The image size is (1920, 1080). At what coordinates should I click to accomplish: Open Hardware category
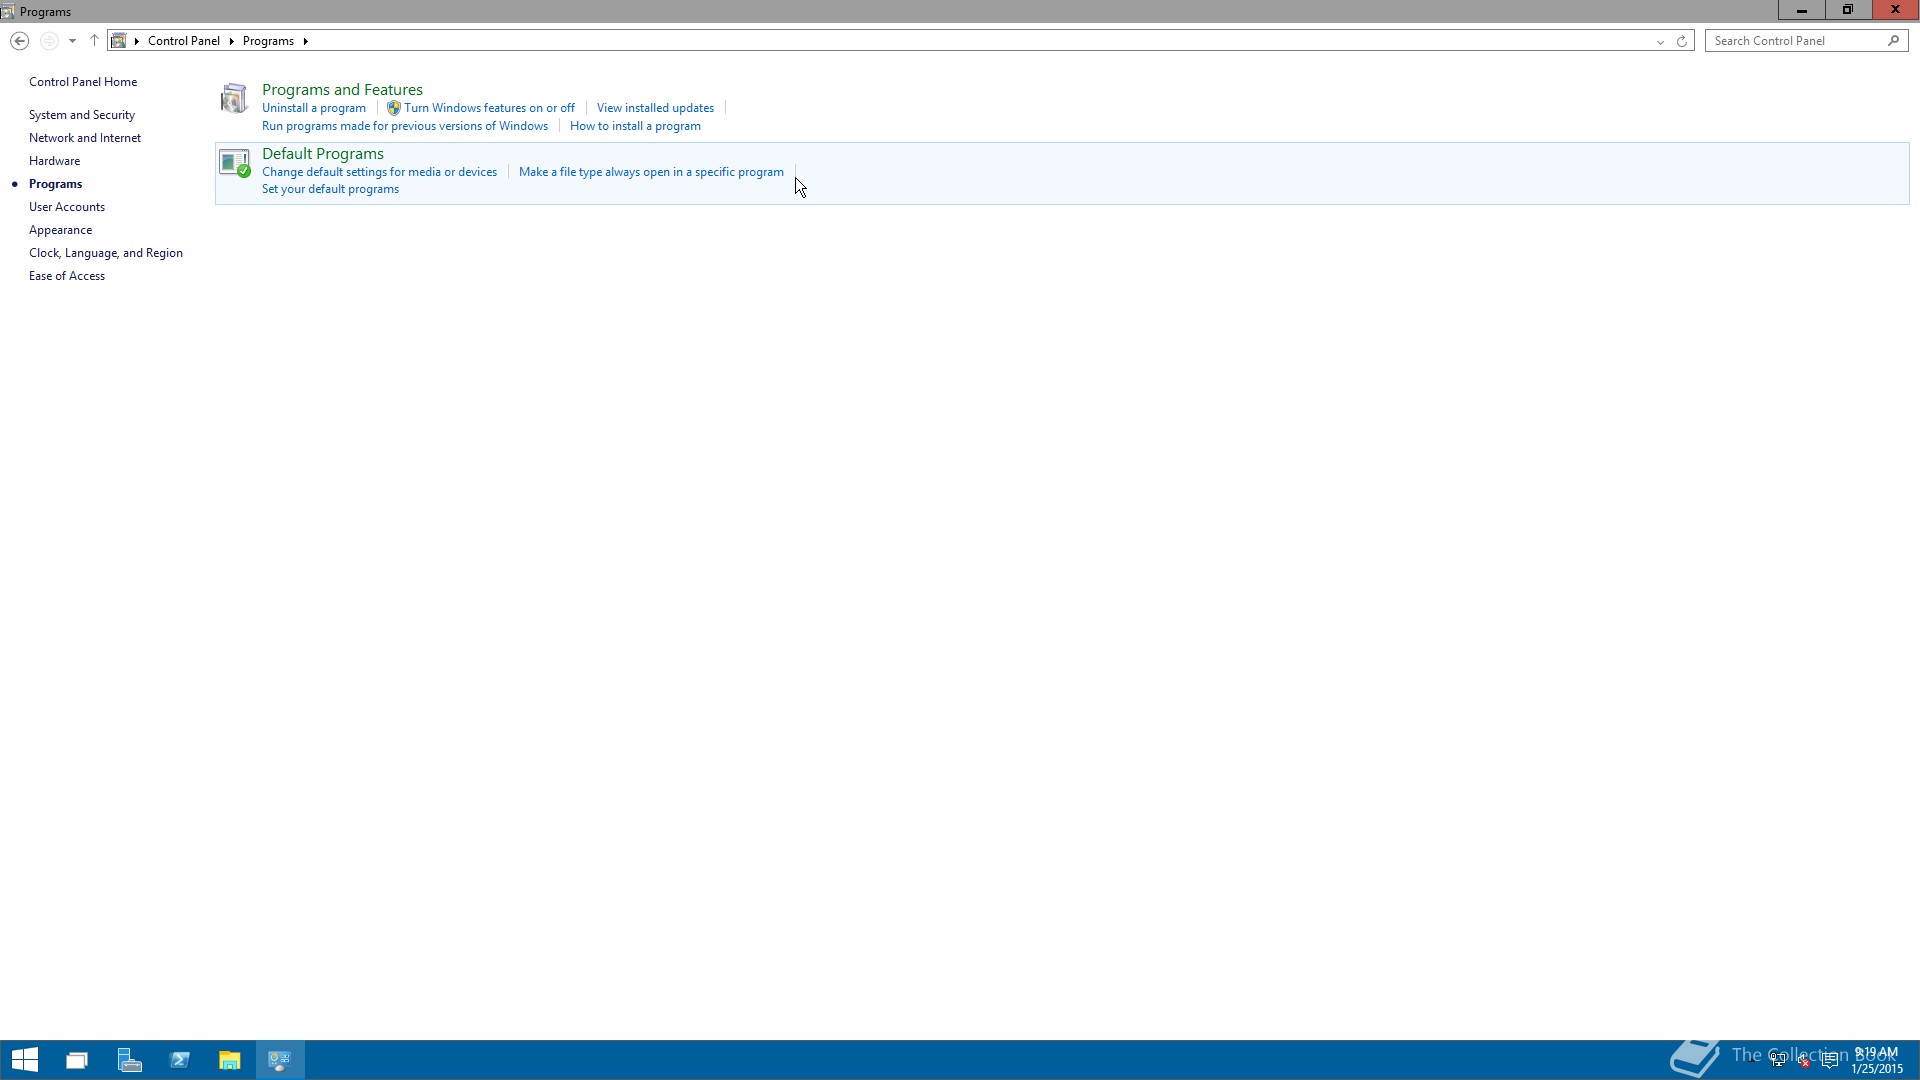point(55,161)
